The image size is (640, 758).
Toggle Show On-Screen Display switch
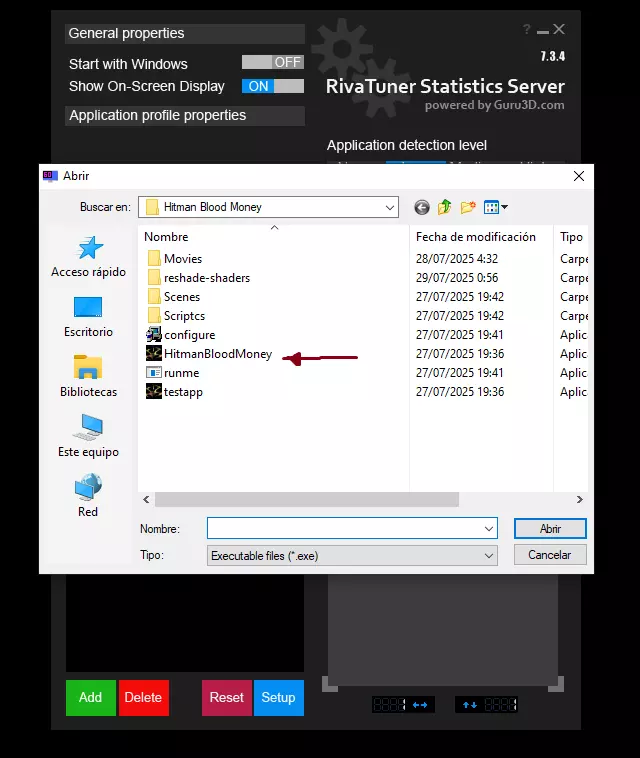[273, 86]
